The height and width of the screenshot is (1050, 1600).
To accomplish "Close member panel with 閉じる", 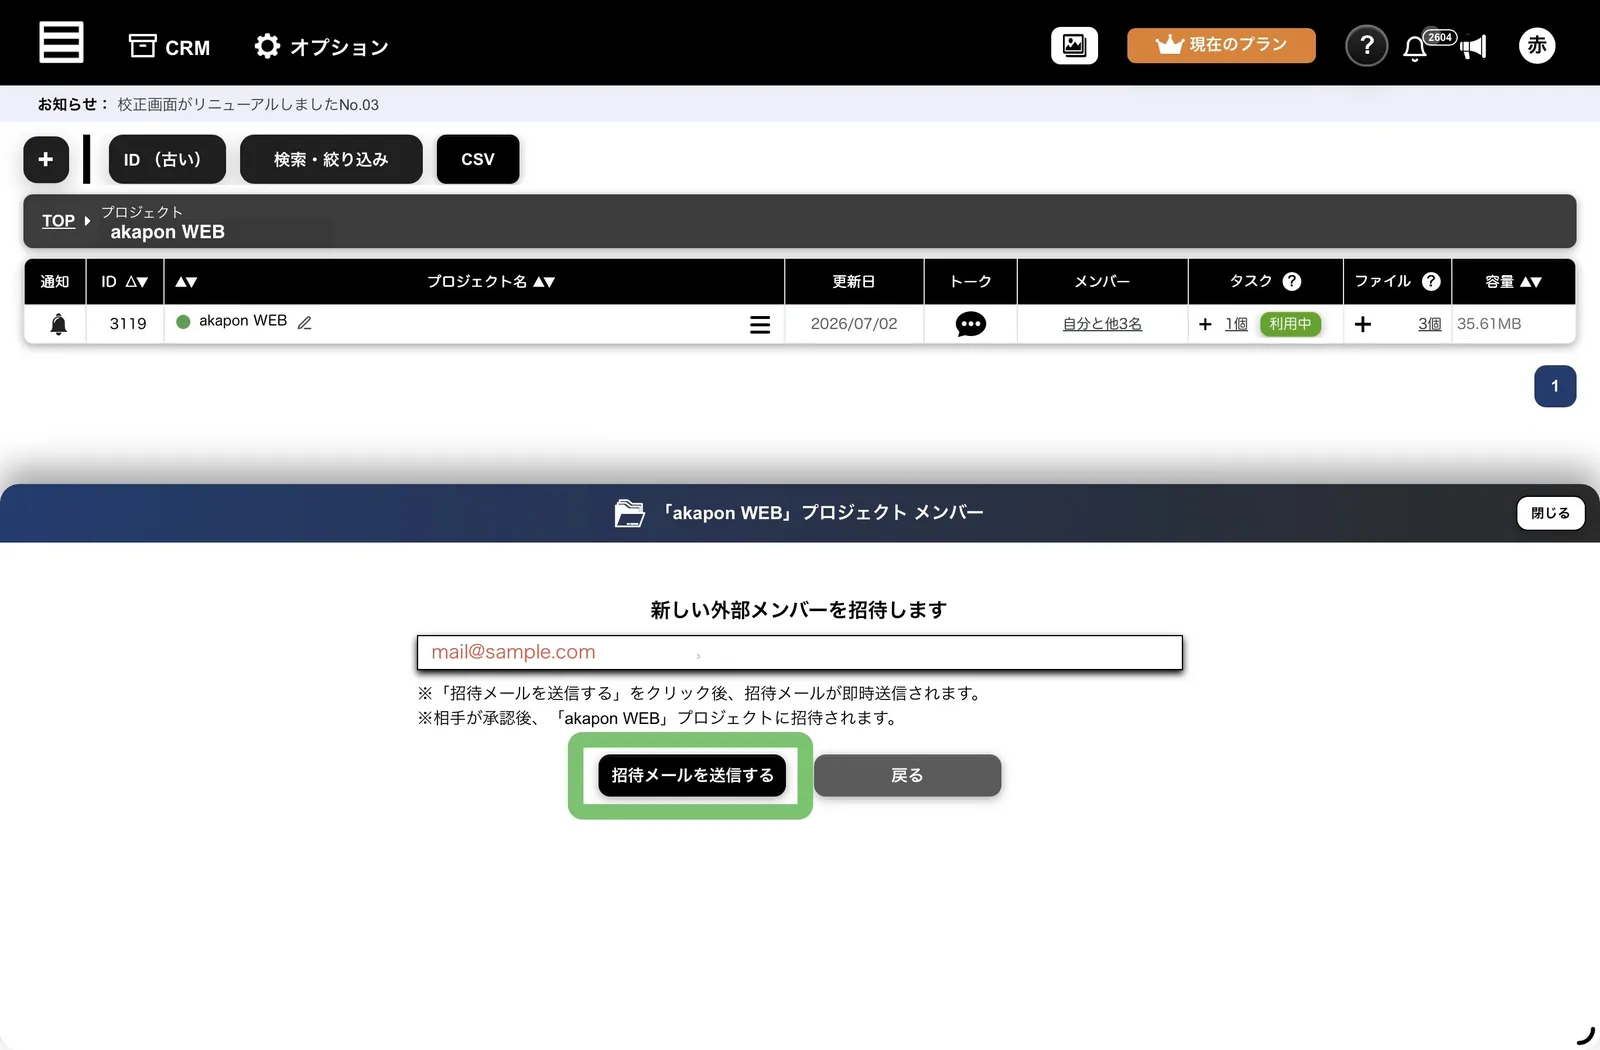I will point(1550,513).
